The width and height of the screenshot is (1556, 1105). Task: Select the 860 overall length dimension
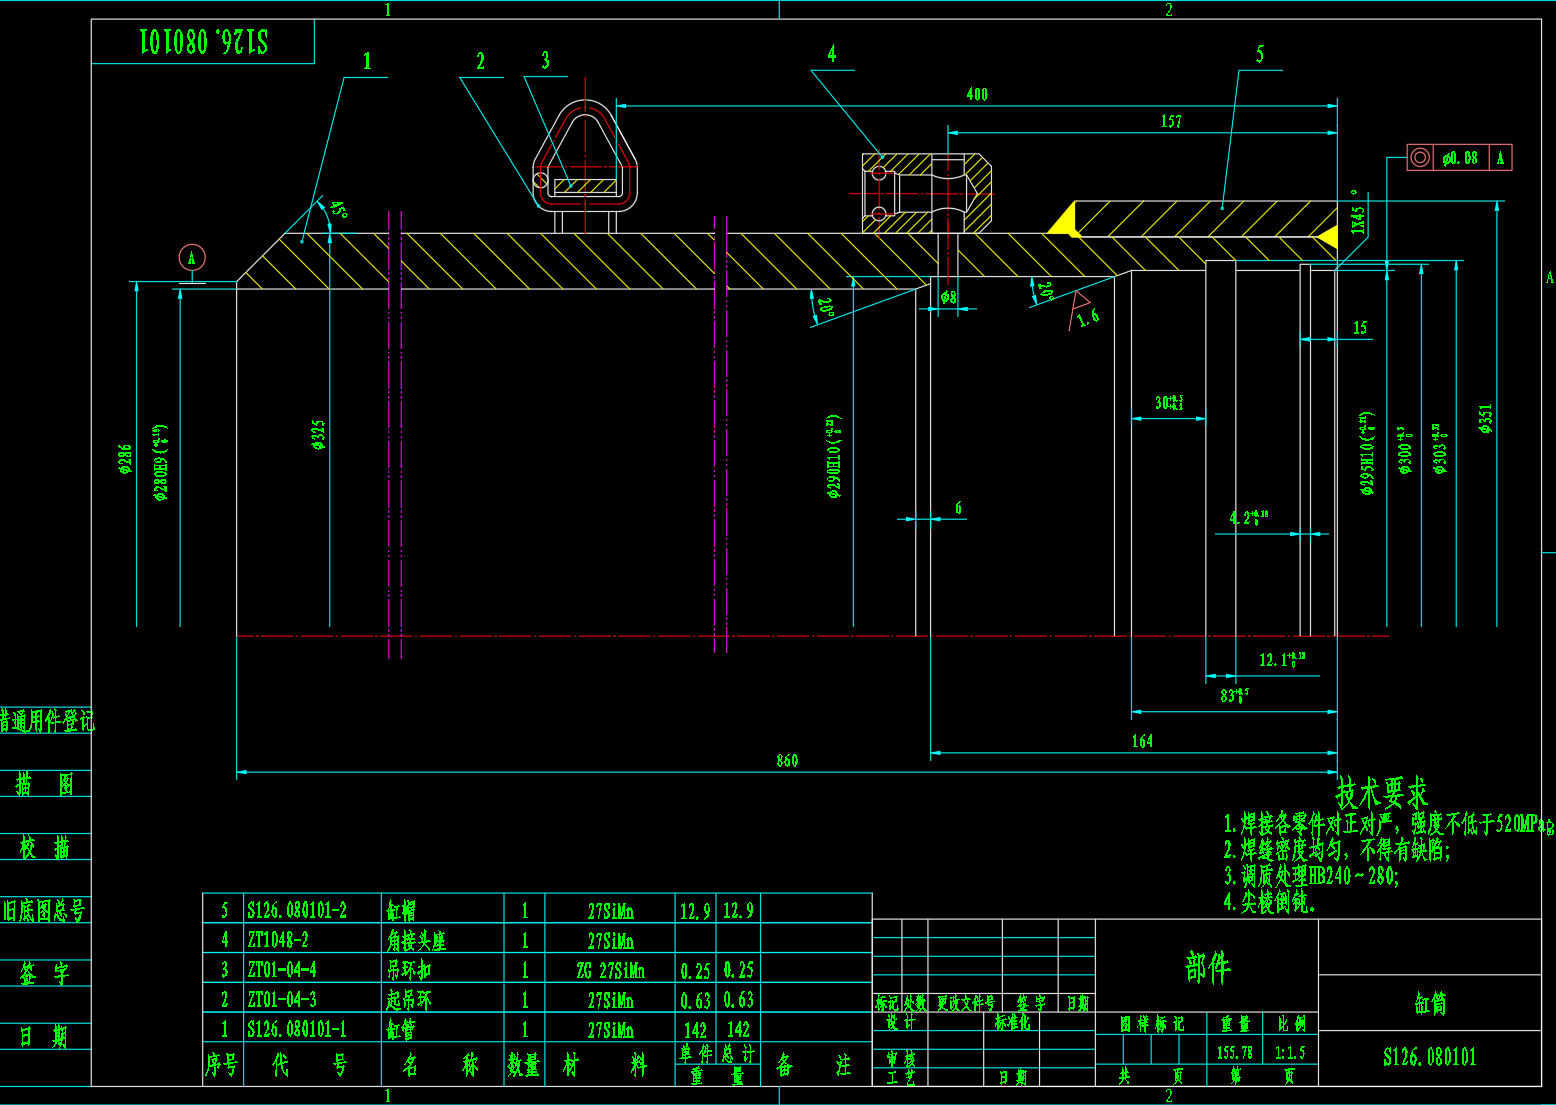(x=787, y=761)
